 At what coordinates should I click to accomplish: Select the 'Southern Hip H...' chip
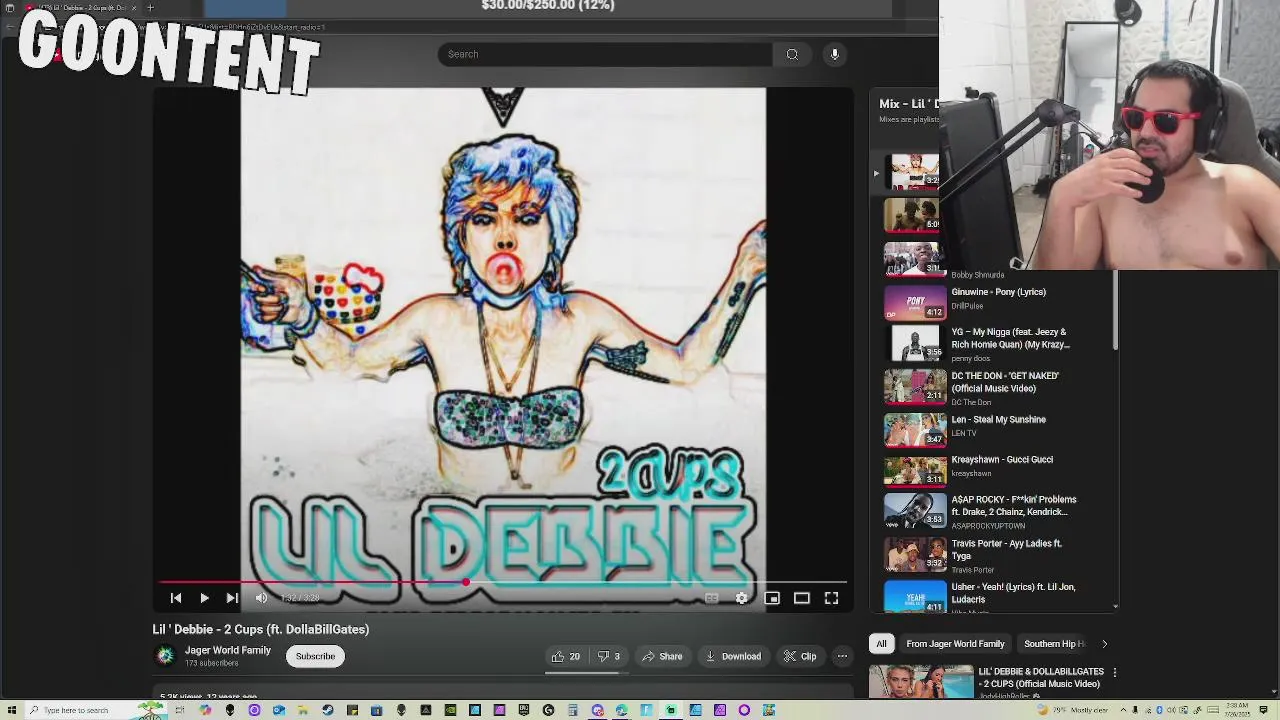(1054, 644)
